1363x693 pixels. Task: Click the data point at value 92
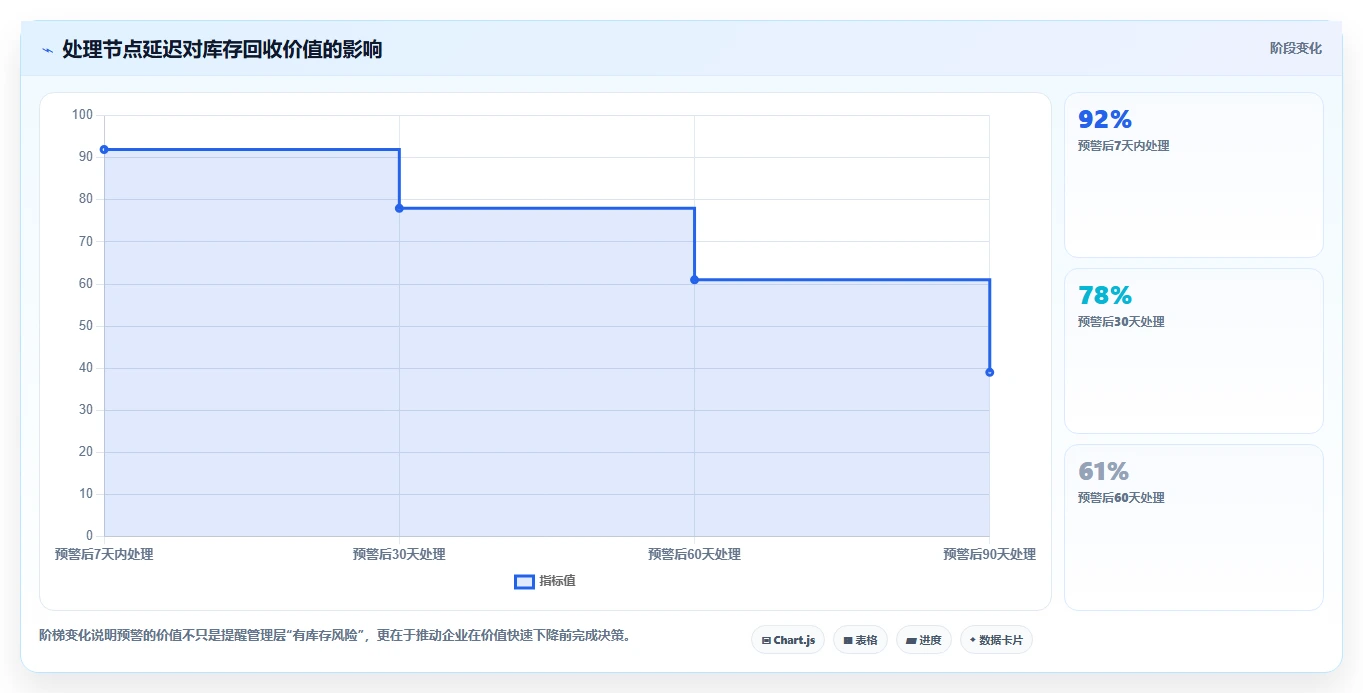[x=104, y=150]
